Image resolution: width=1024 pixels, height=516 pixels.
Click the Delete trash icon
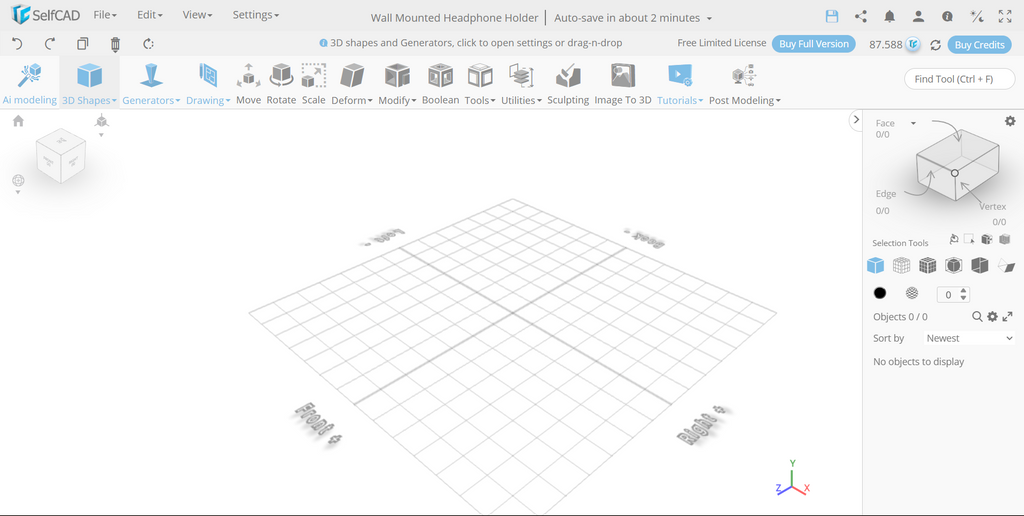116,44
